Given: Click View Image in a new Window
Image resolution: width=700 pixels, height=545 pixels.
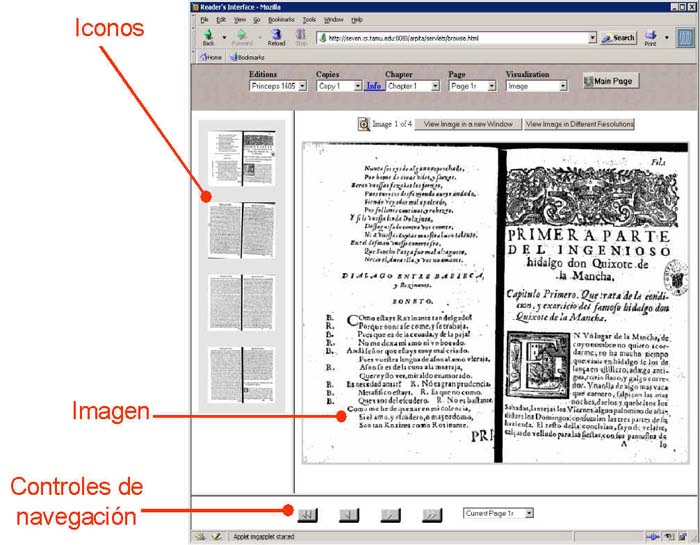Looking at the screenshot, I should pos(468,124).
